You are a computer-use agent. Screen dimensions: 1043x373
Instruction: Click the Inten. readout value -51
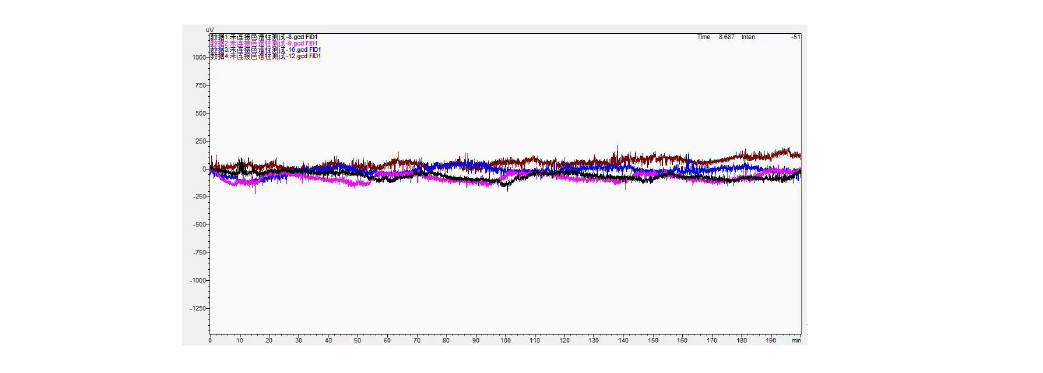(x=796, y=37)
